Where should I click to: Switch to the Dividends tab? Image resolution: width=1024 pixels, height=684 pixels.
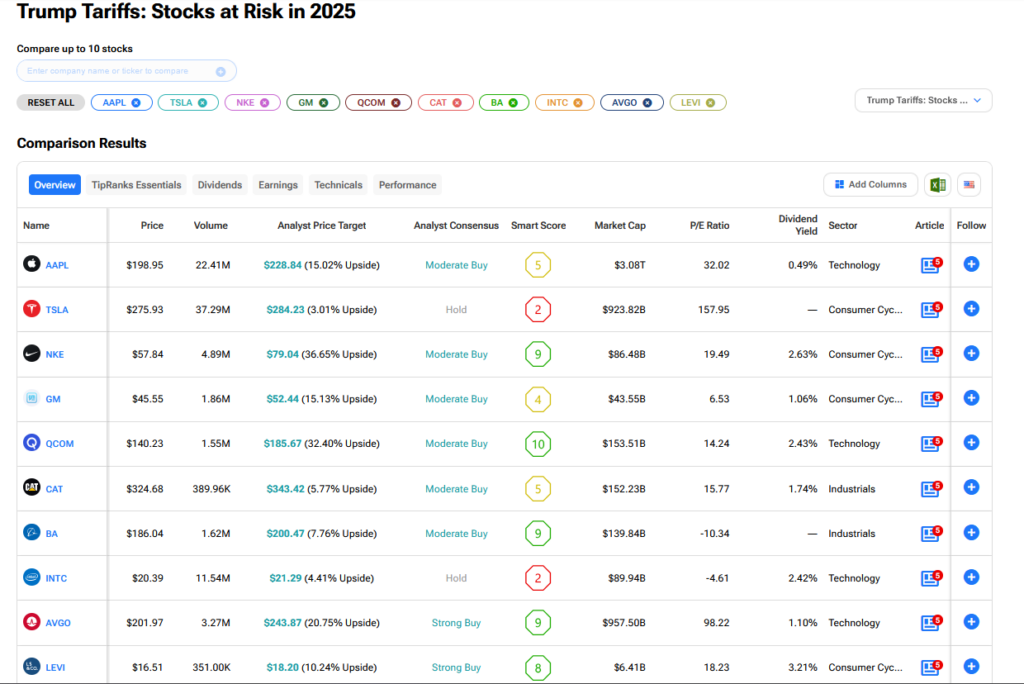point(219,185)
